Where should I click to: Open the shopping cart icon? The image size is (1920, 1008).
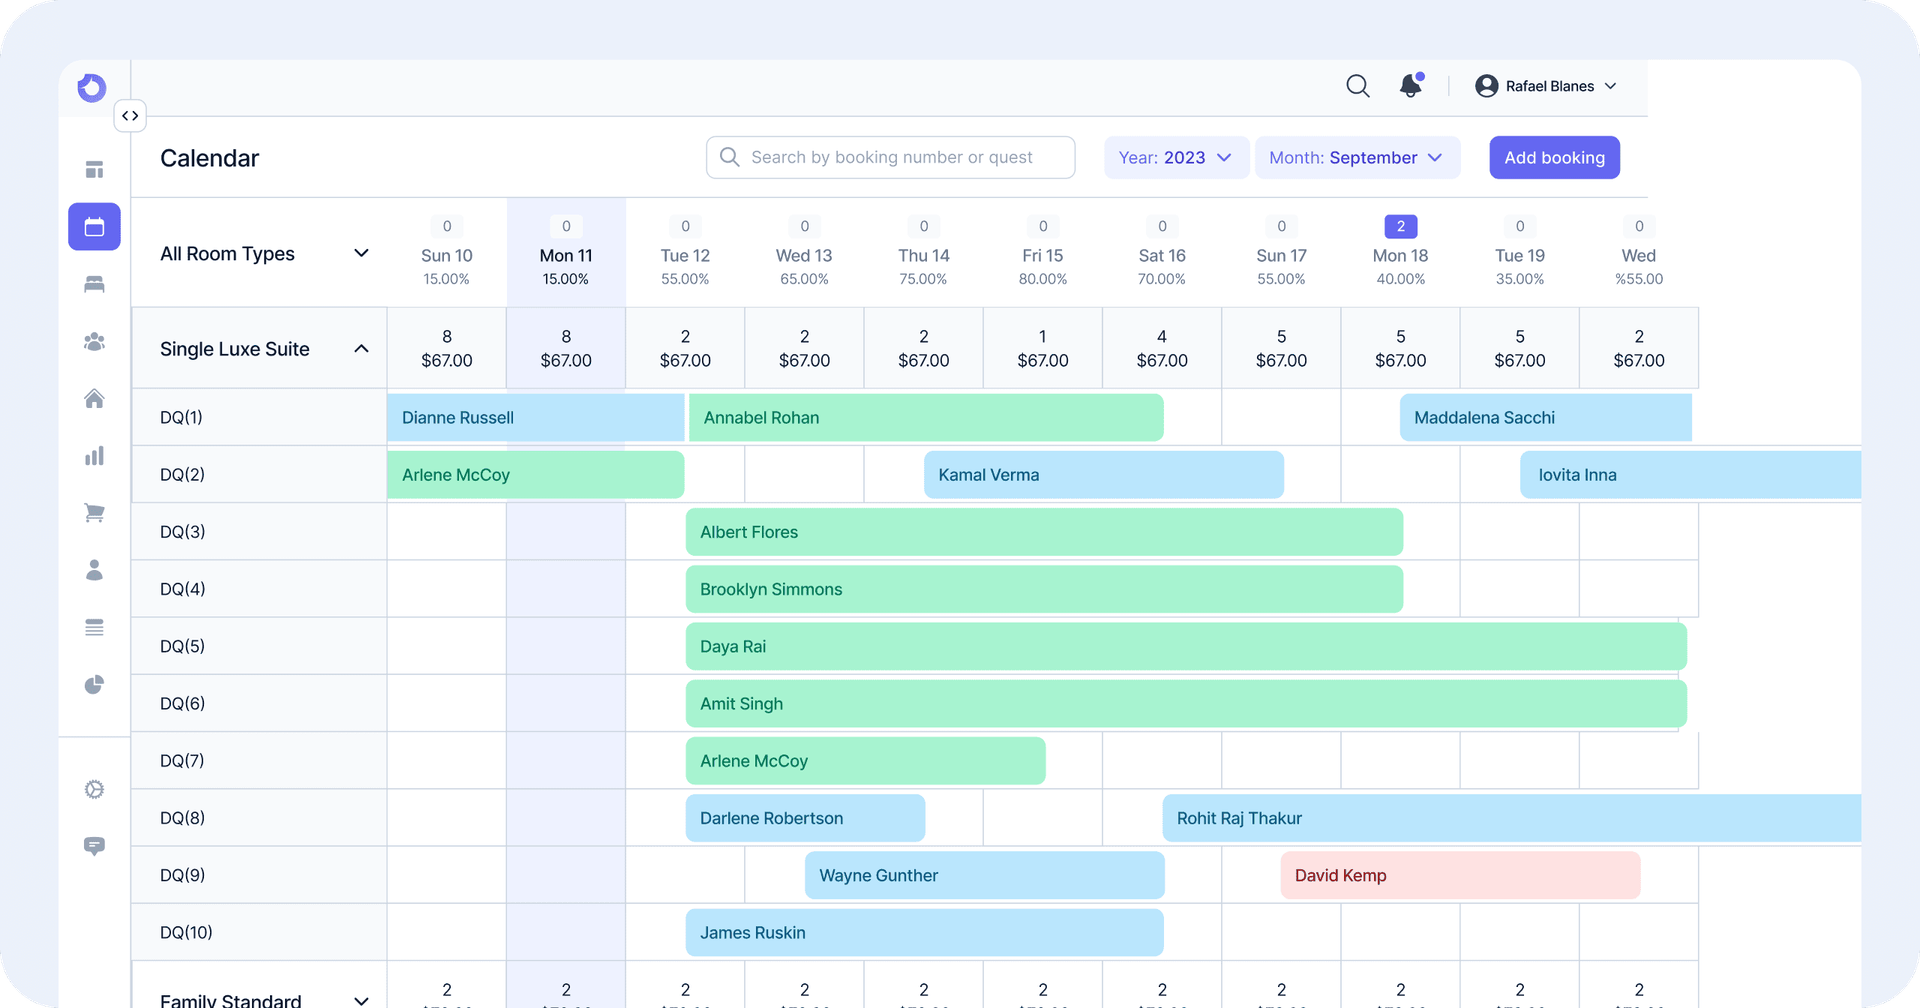[94, 513]
